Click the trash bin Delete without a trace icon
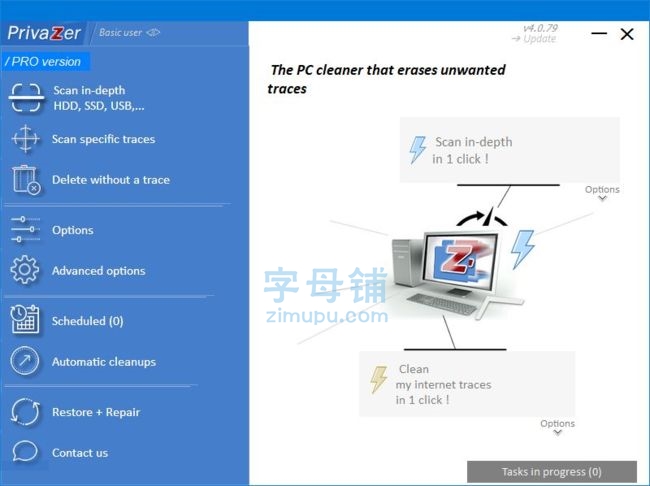The height and width of the screenshot is (486, 650). point(26,180)
